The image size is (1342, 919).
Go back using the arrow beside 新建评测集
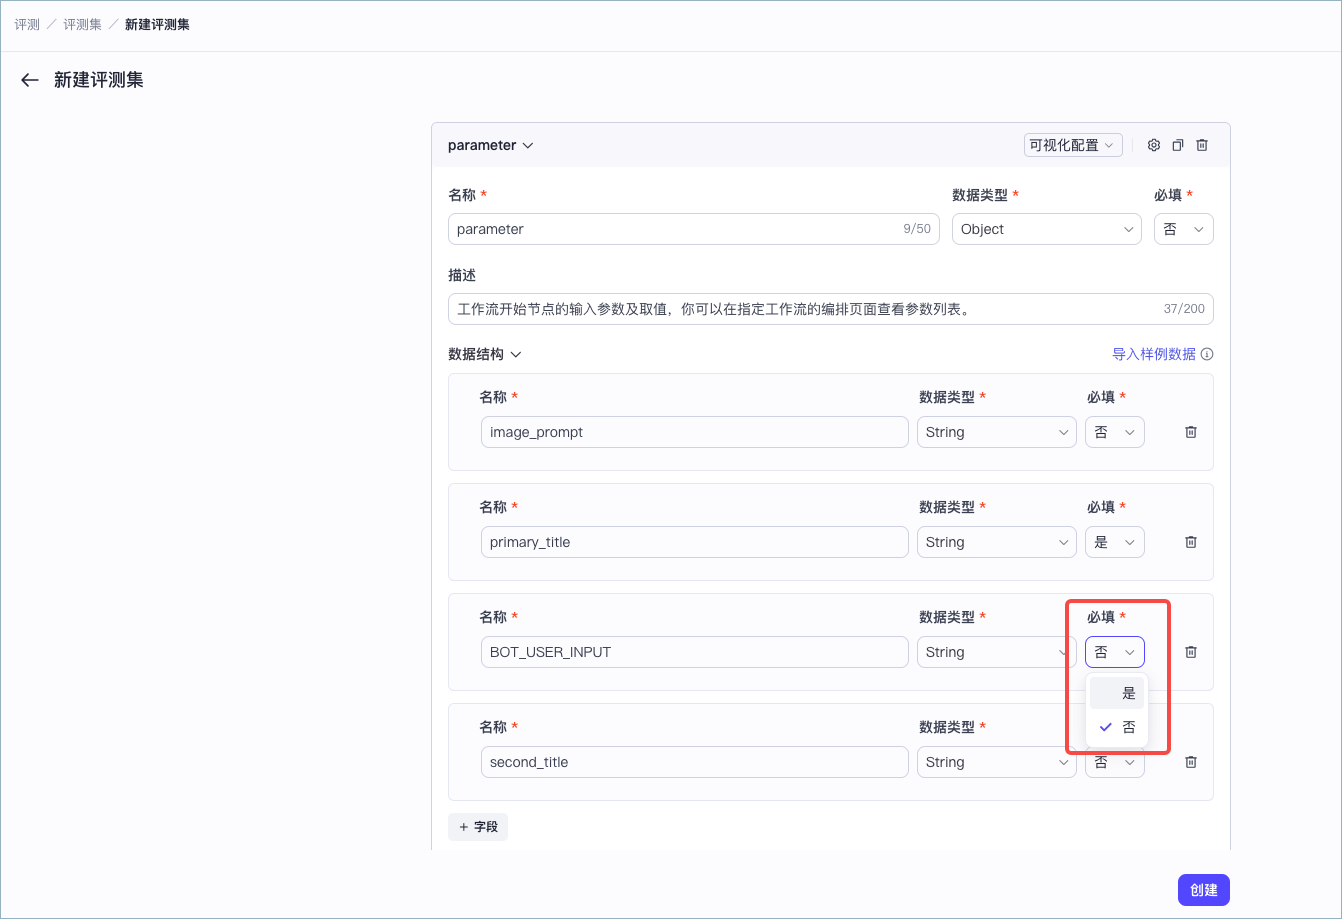(30, 81)
